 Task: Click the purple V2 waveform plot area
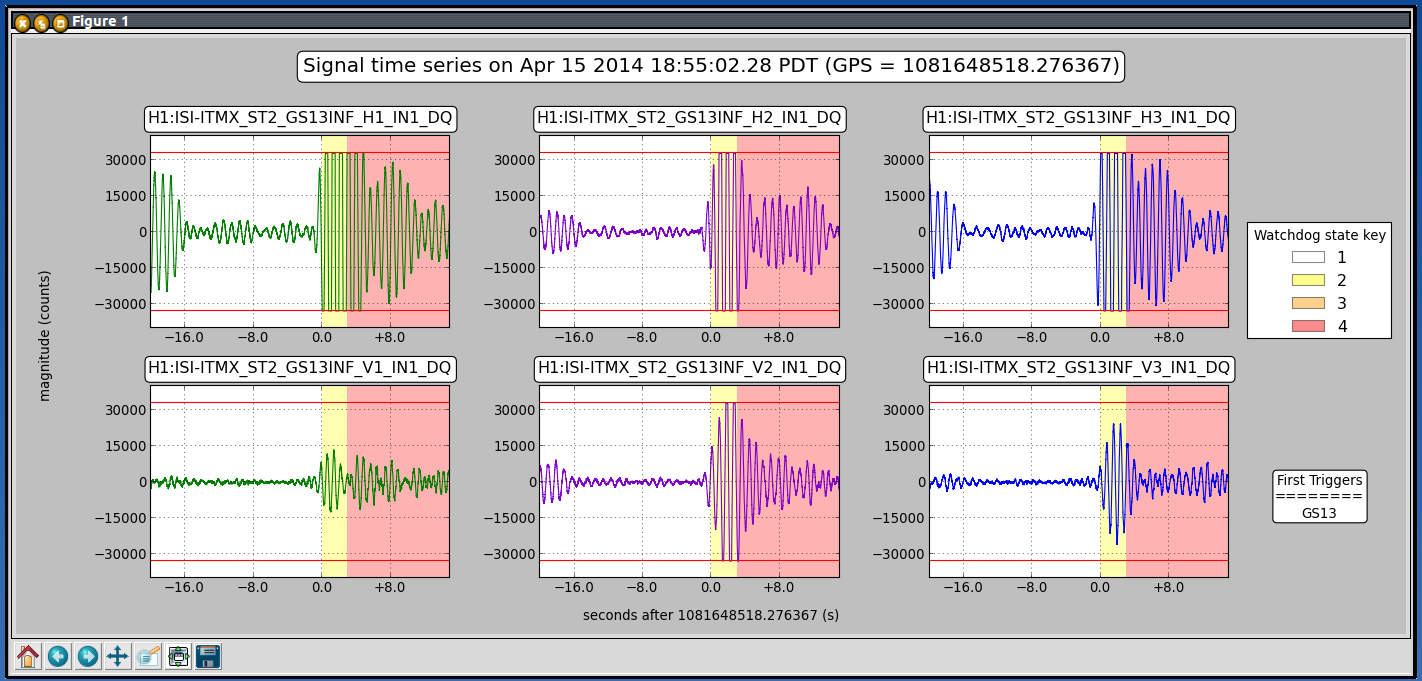pos(689,481)
